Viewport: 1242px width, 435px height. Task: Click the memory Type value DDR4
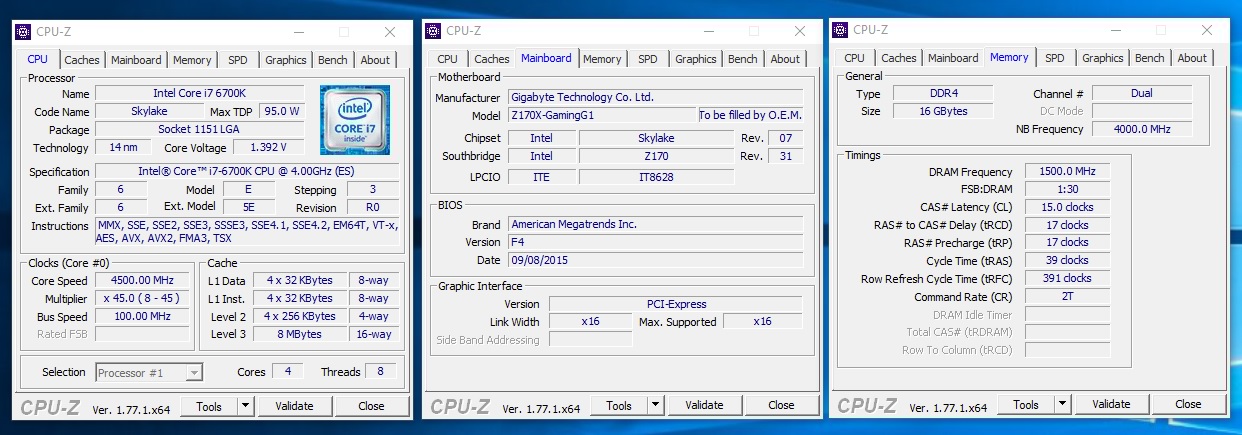pyautogui.click(x=943, y=93)
